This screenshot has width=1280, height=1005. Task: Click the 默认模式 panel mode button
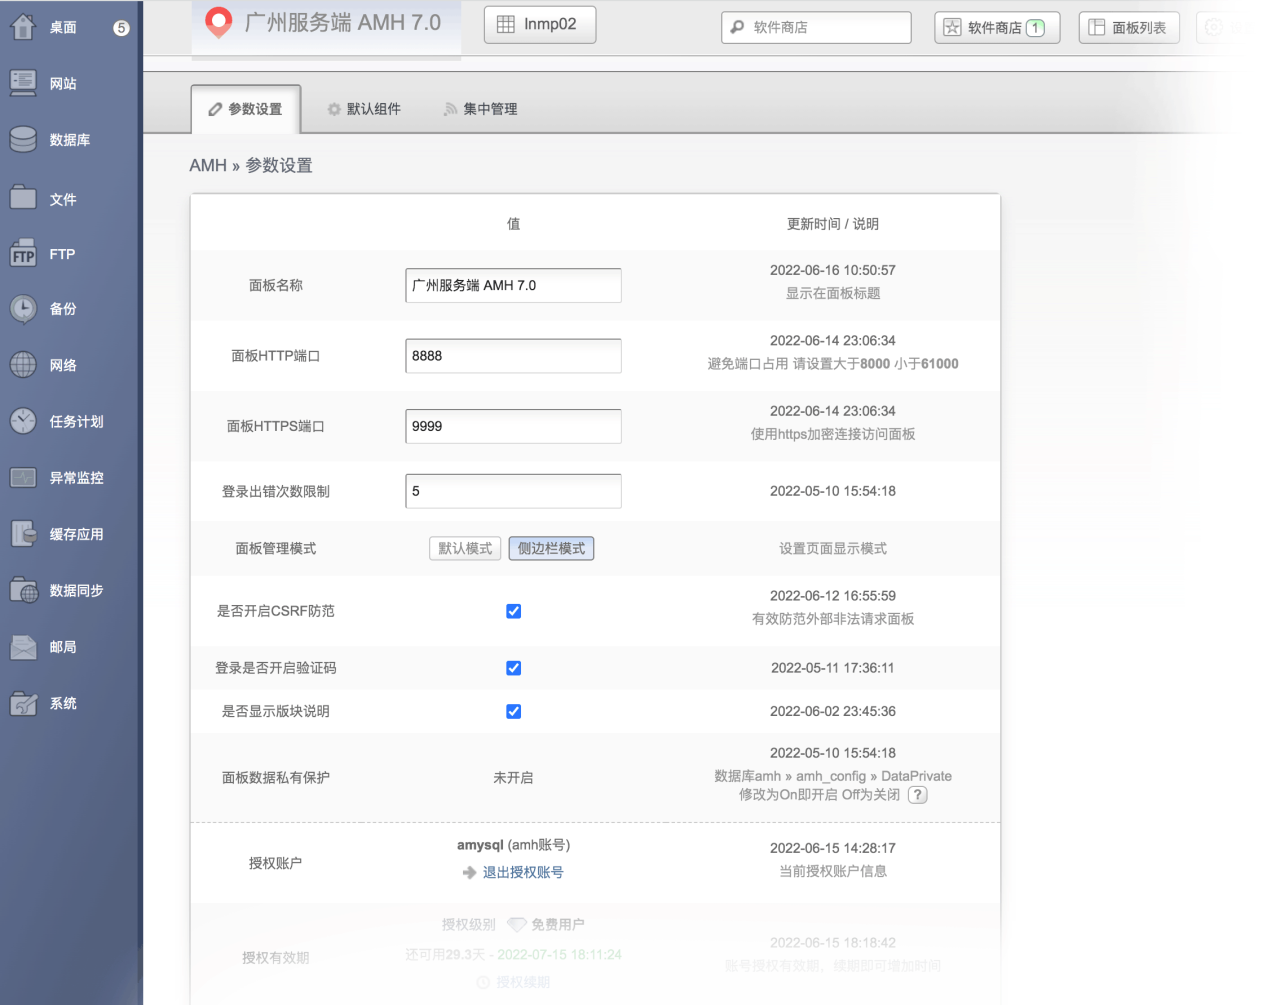point(464,548)
